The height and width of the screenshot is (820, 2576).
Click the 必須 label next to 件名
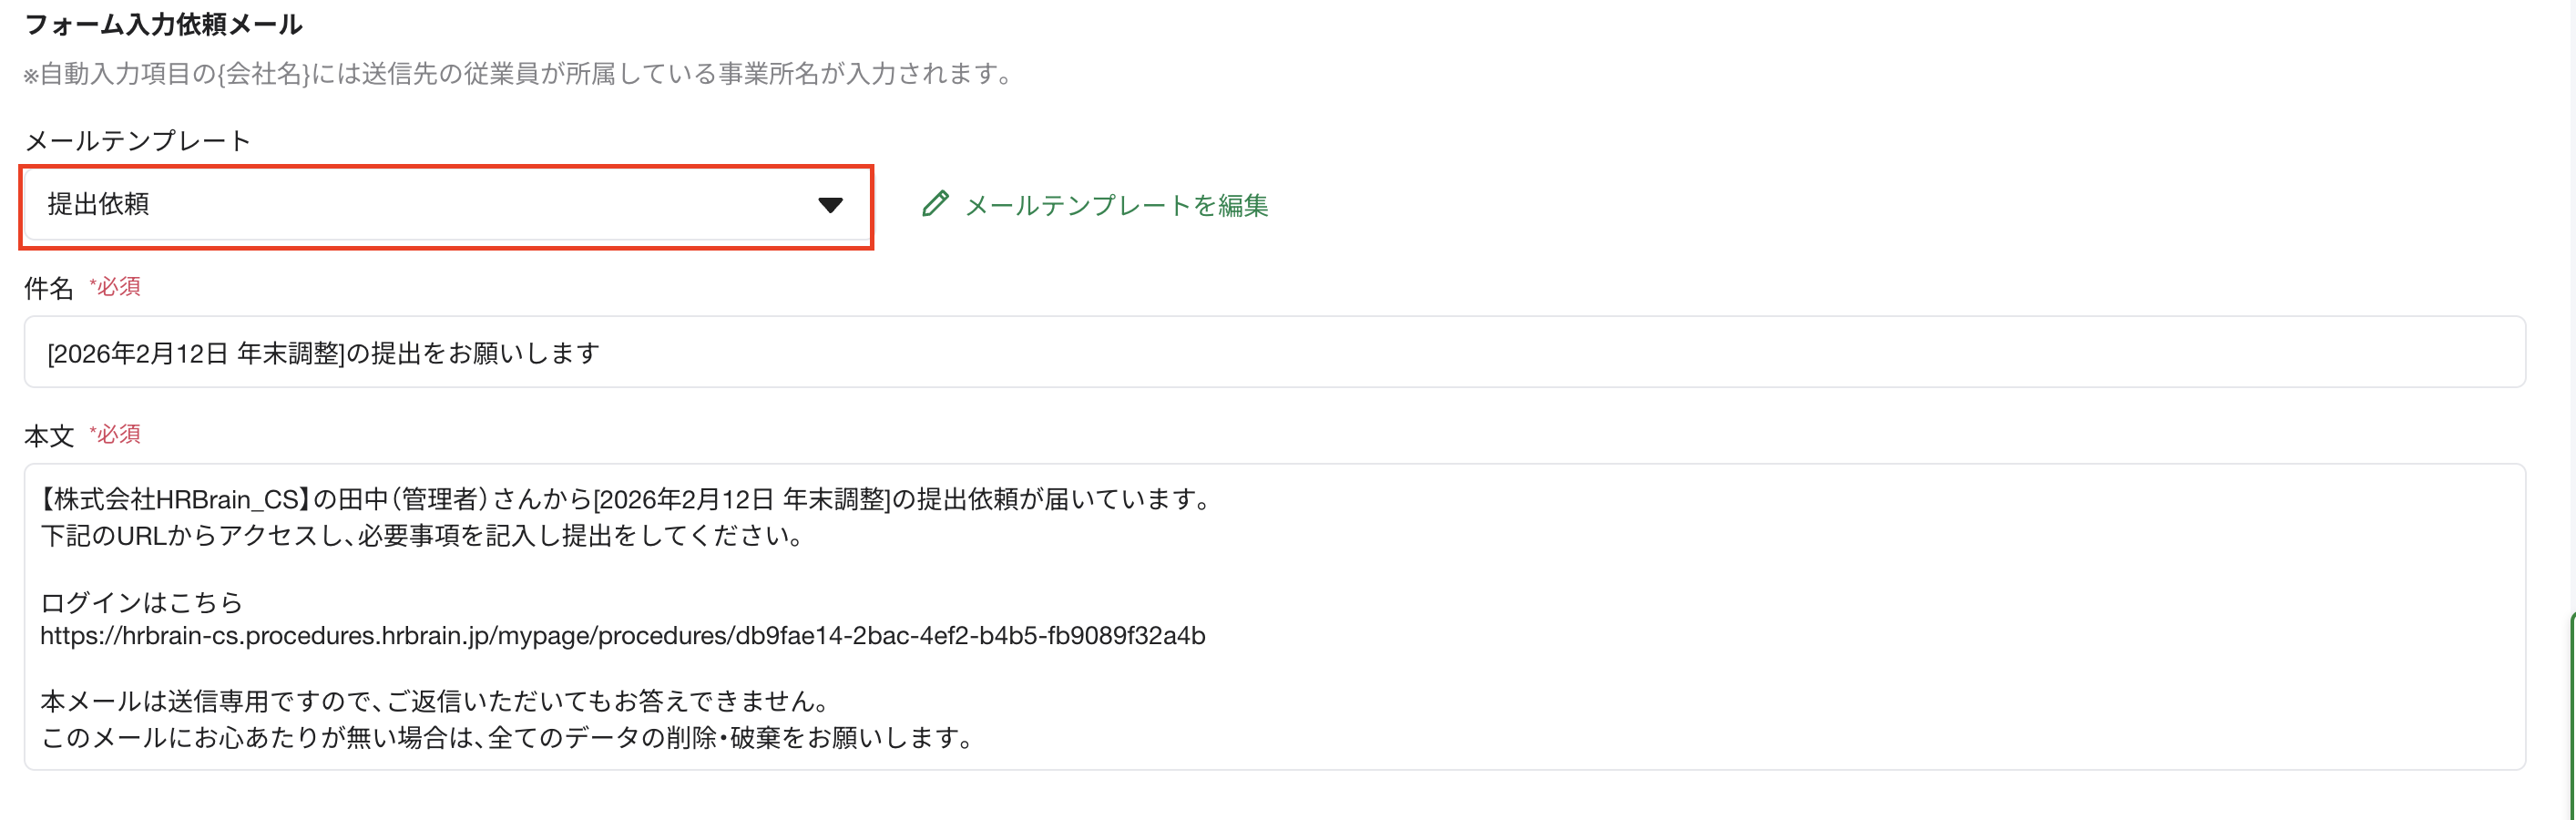(x=115, y=286)
